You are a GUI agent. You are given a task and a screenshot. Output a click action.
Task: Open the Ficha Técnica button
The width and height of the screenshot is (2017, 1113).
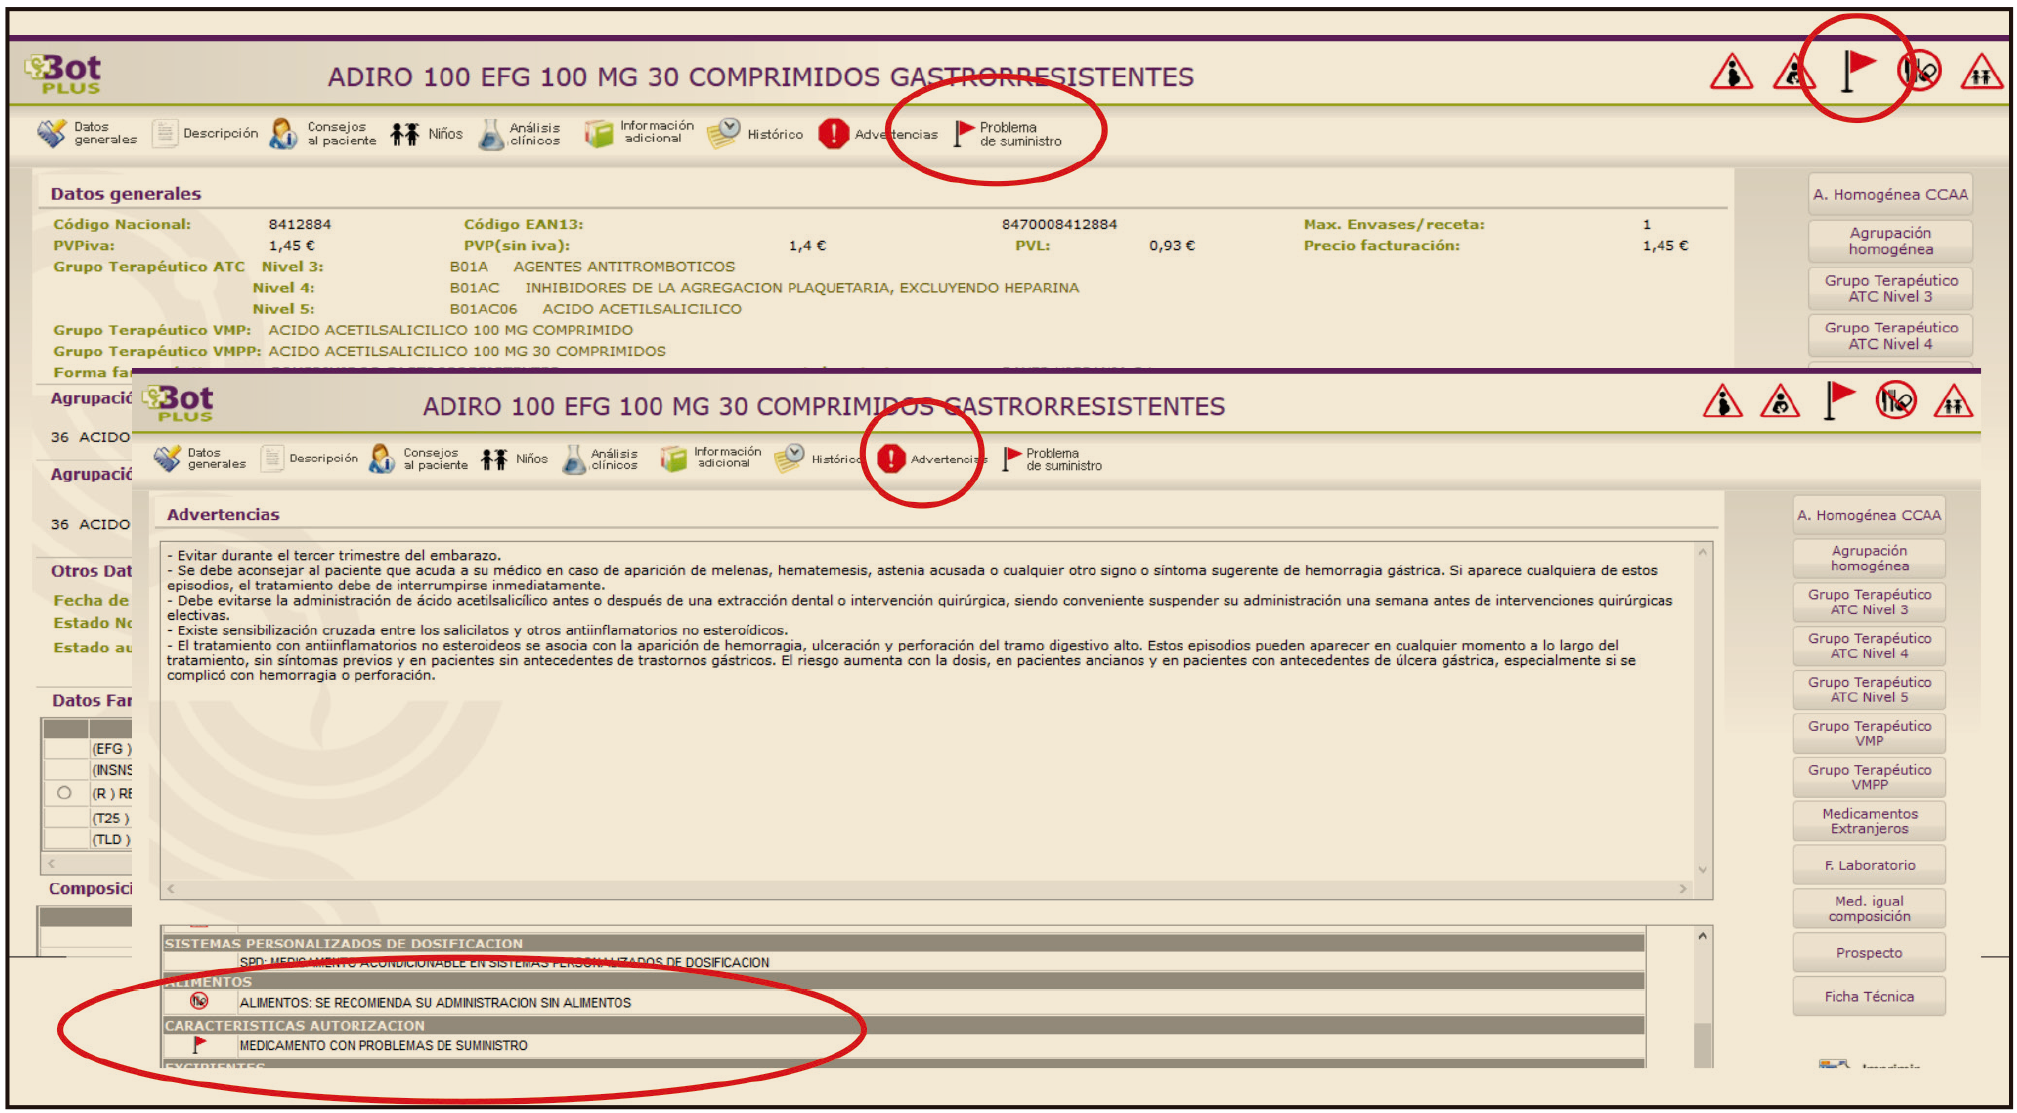click(1868, 997)
